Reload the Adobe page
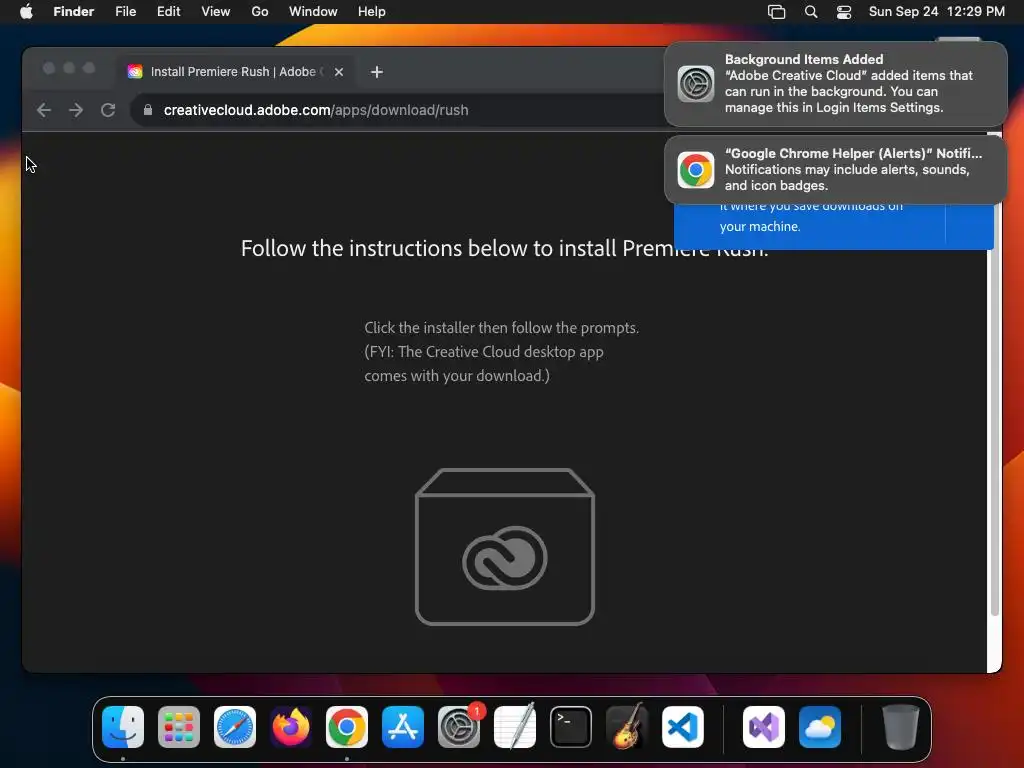1024x768 pixels. [x=108, y=110]
